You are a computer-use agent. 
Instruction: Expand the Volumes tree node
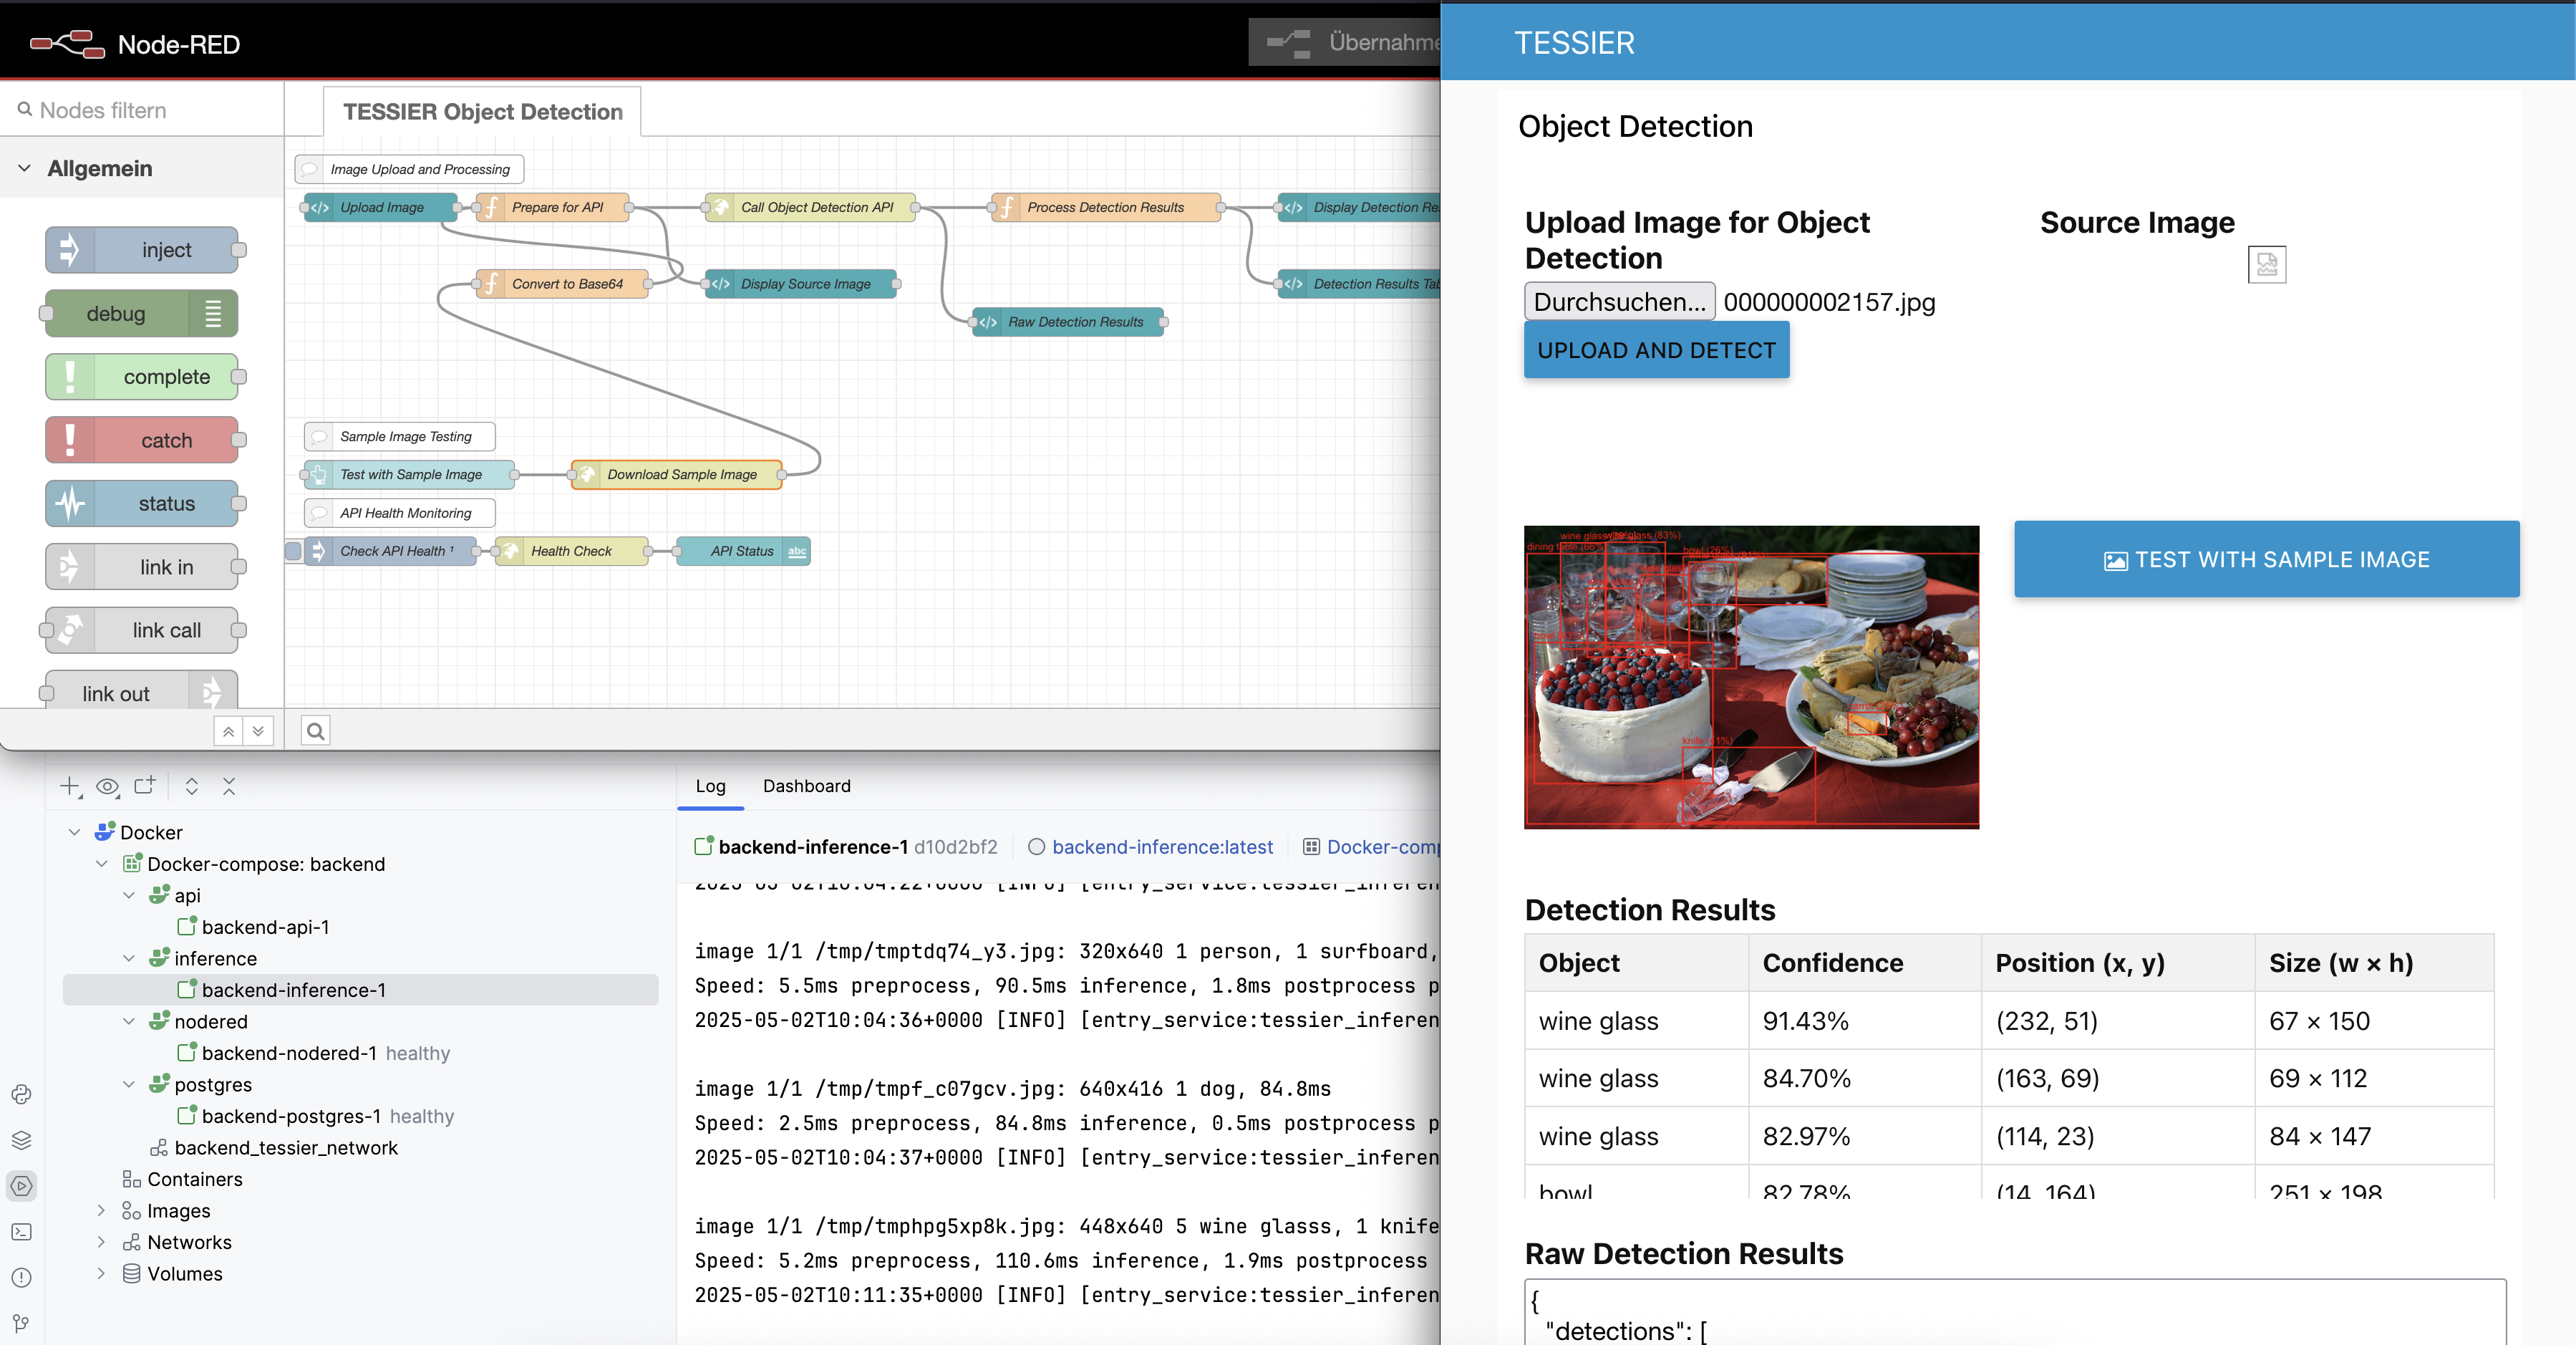(x=101, y=1273)
